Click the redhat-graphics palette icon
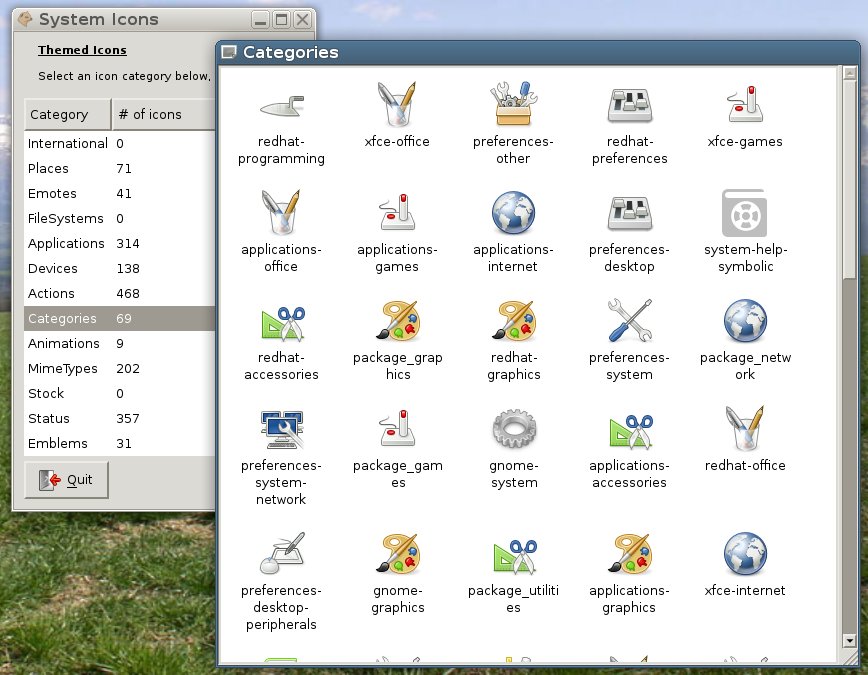 coord(513,321)
